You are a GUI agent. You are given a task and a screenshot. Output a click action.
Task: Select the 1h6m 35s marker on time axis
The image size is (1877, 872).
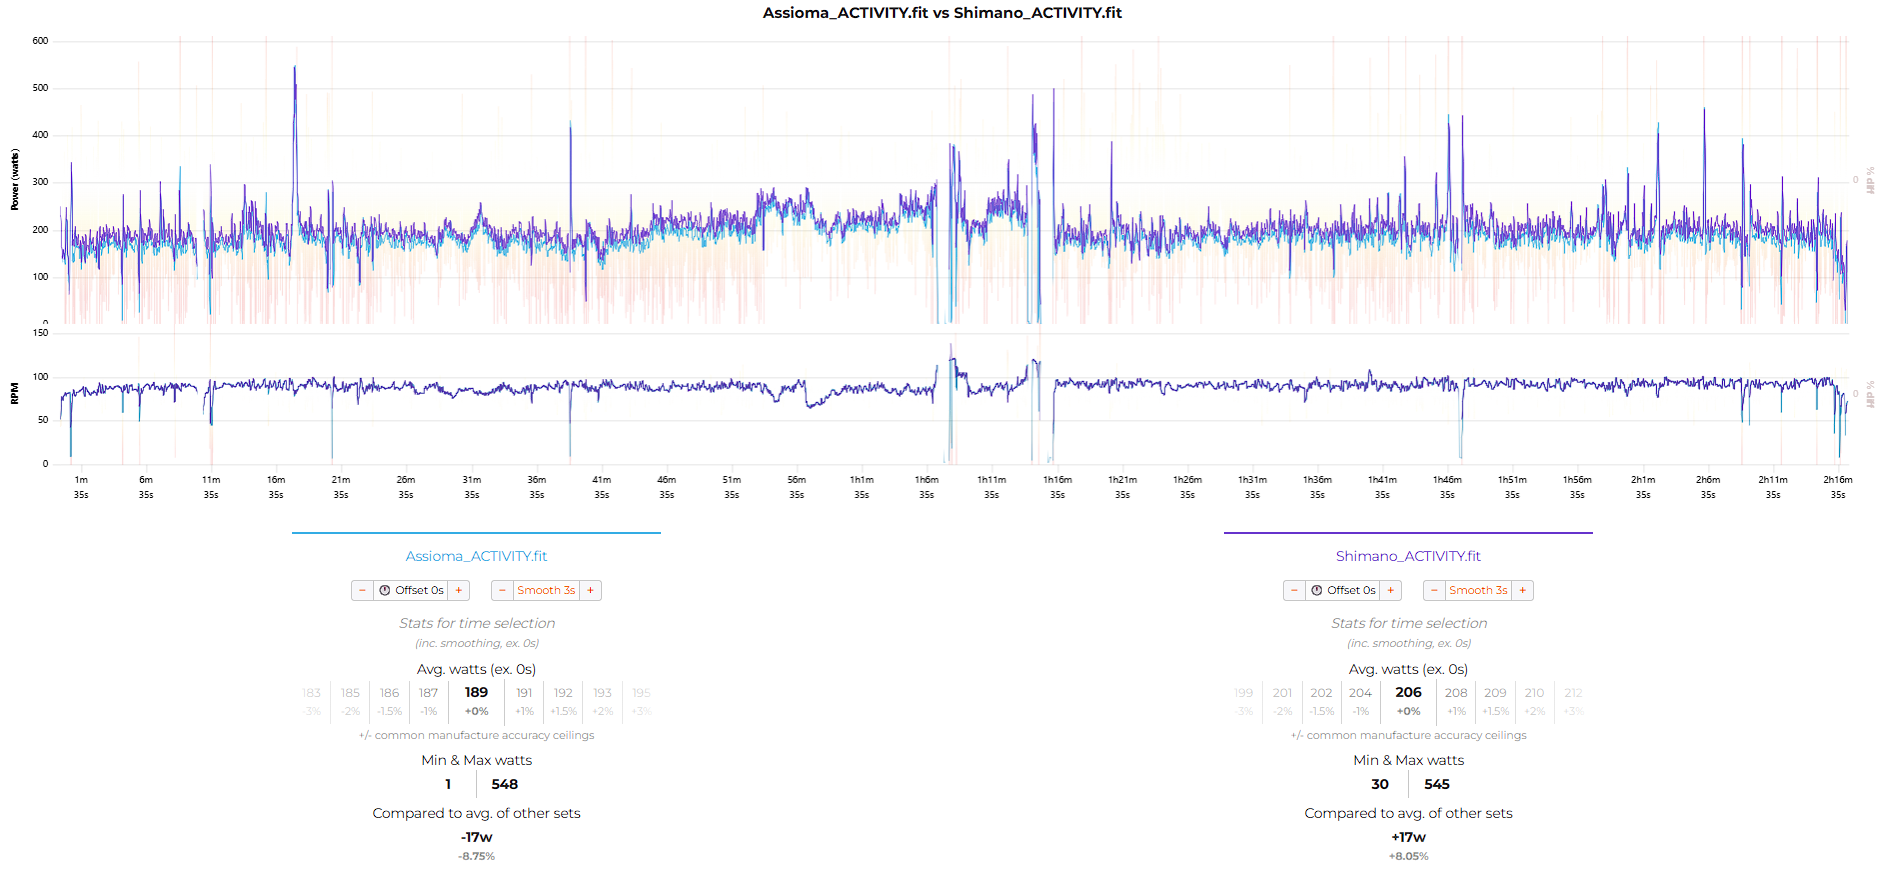point(926,487)
